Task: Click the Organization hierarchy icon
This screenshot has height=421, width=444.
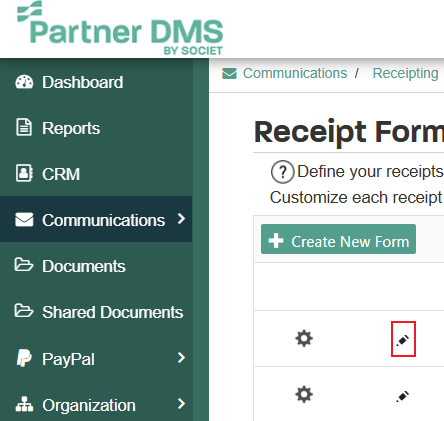Action: click(x=24, y=404)
